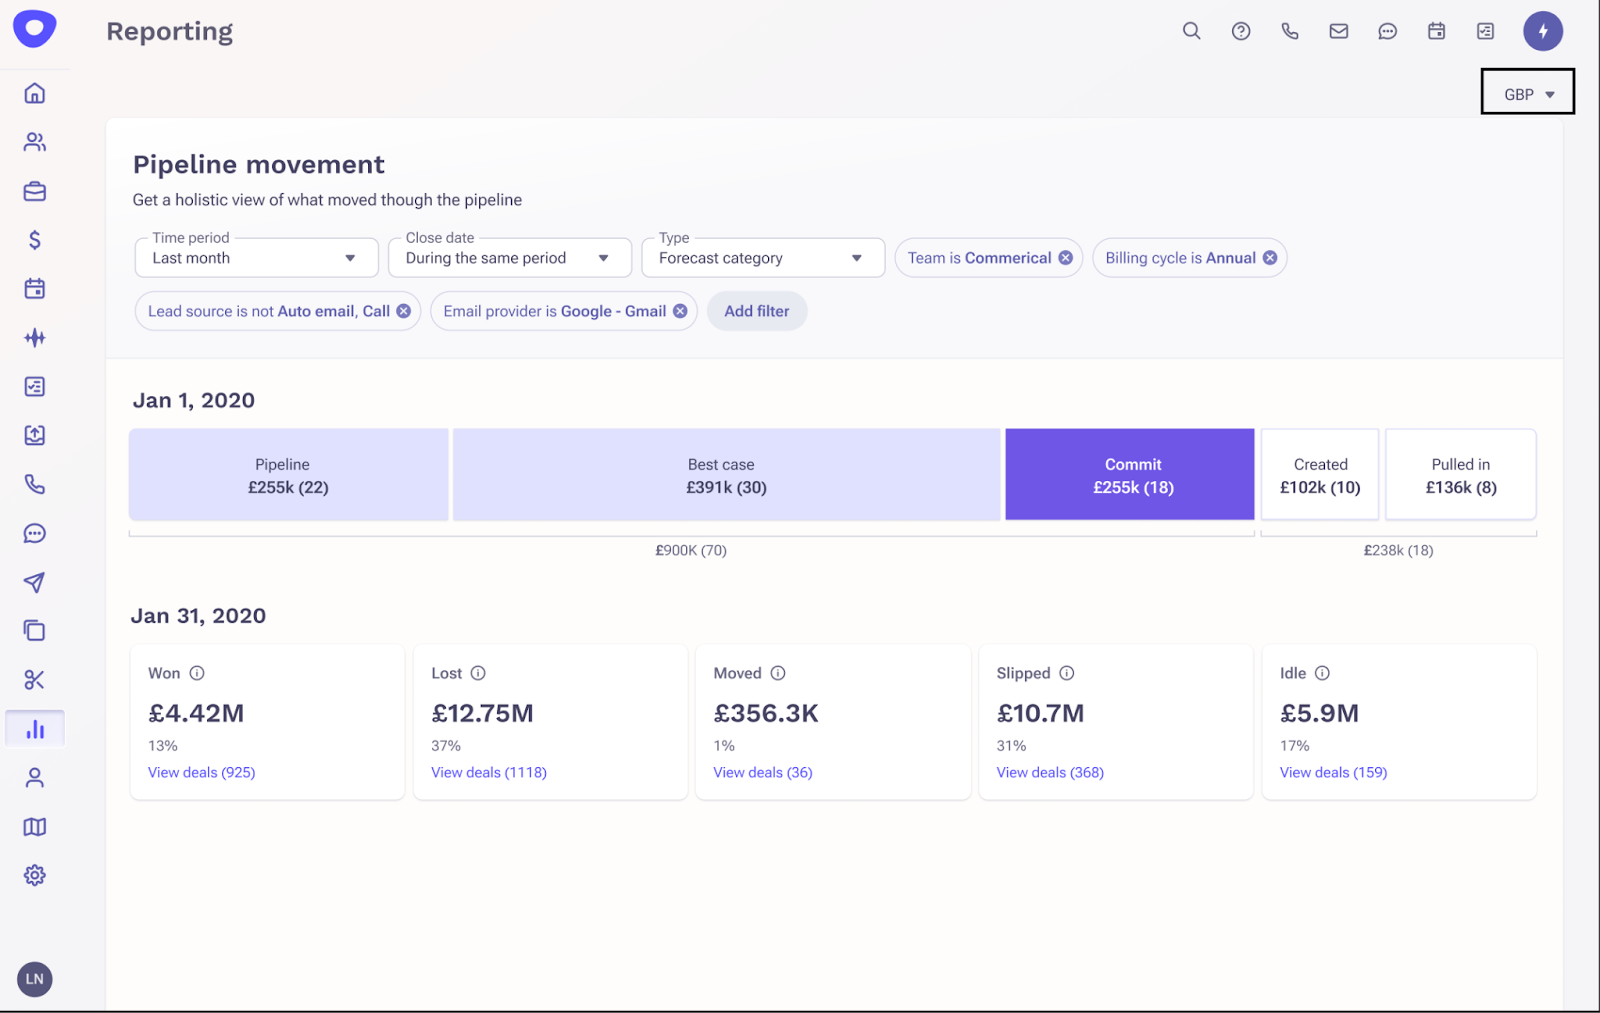This screenshot has width=1600, height=1013.
Task: Open the LN user avatar
Action: [x=35, y=979]
